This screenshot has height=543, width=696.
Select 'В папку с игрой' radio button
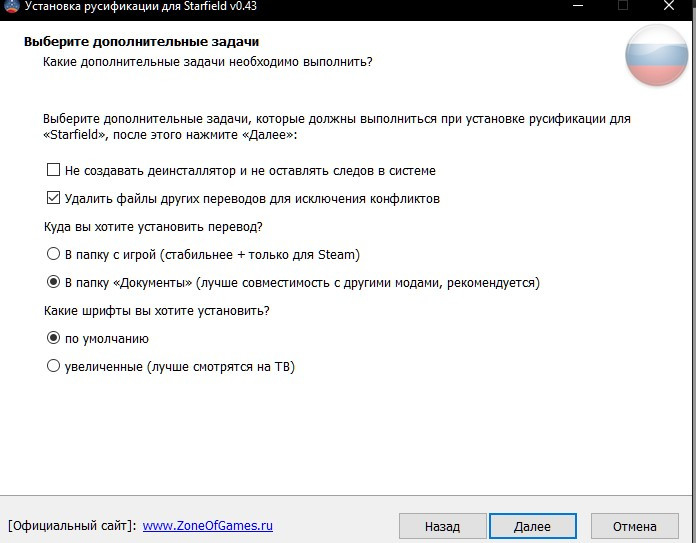click(x=54, y=254)
